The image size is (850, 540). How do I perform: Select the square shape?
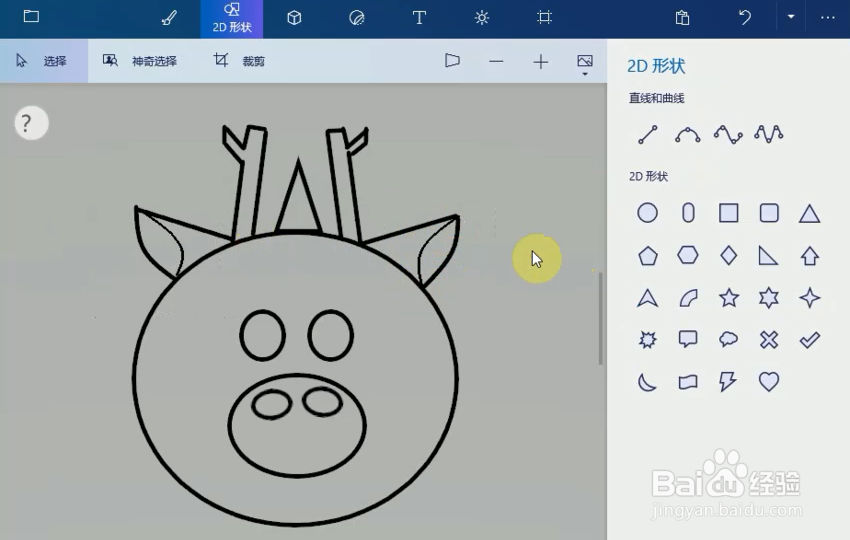pyautogui.click(x=729, y=213)
